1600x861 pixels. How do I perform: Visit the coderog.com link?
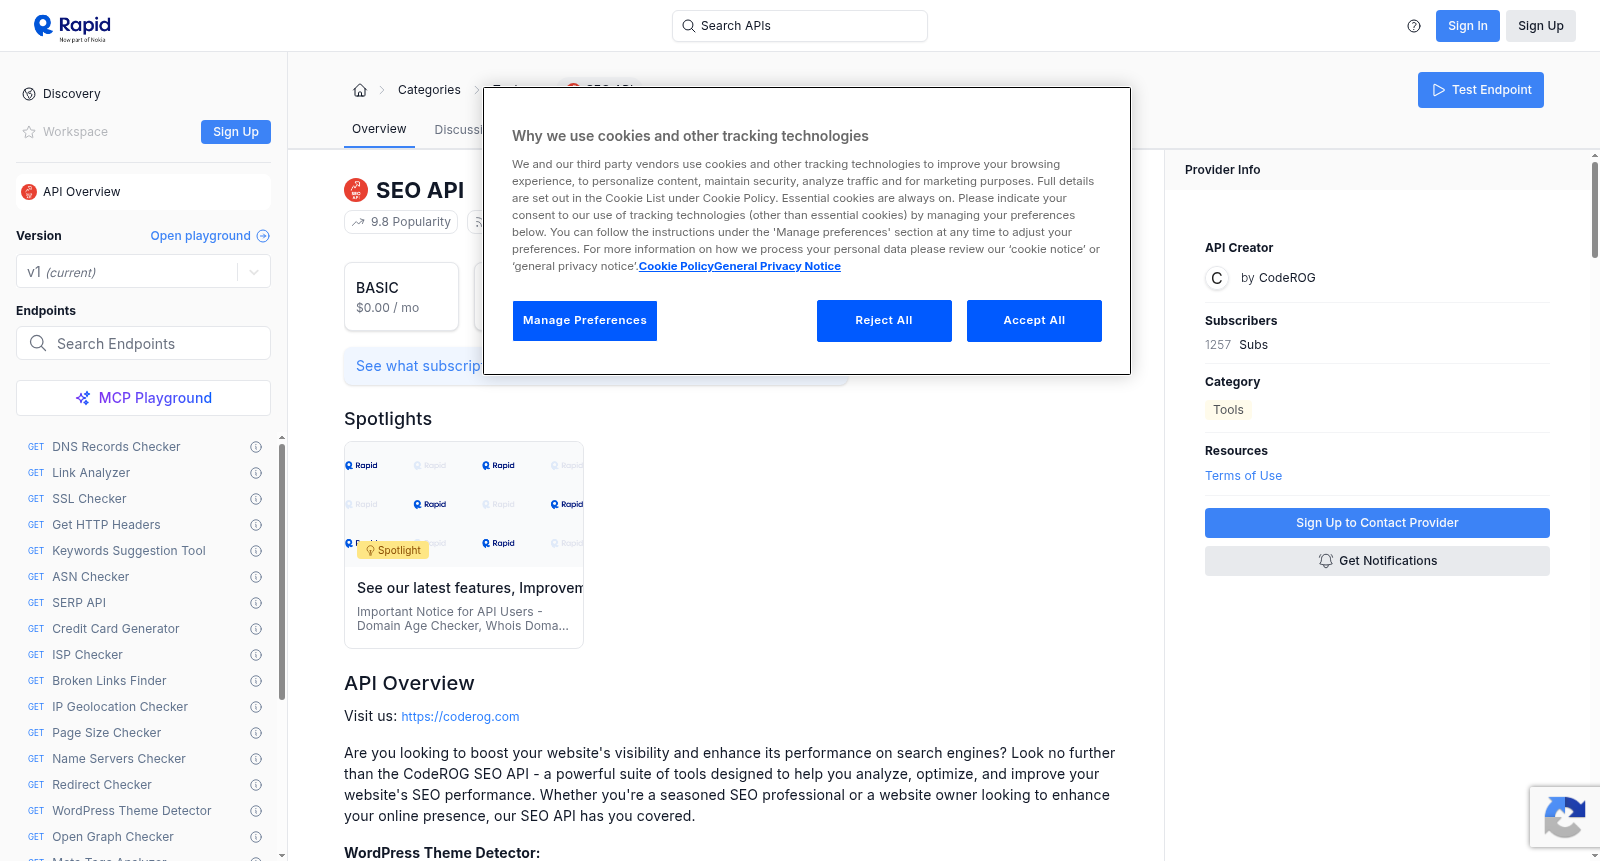460,717
